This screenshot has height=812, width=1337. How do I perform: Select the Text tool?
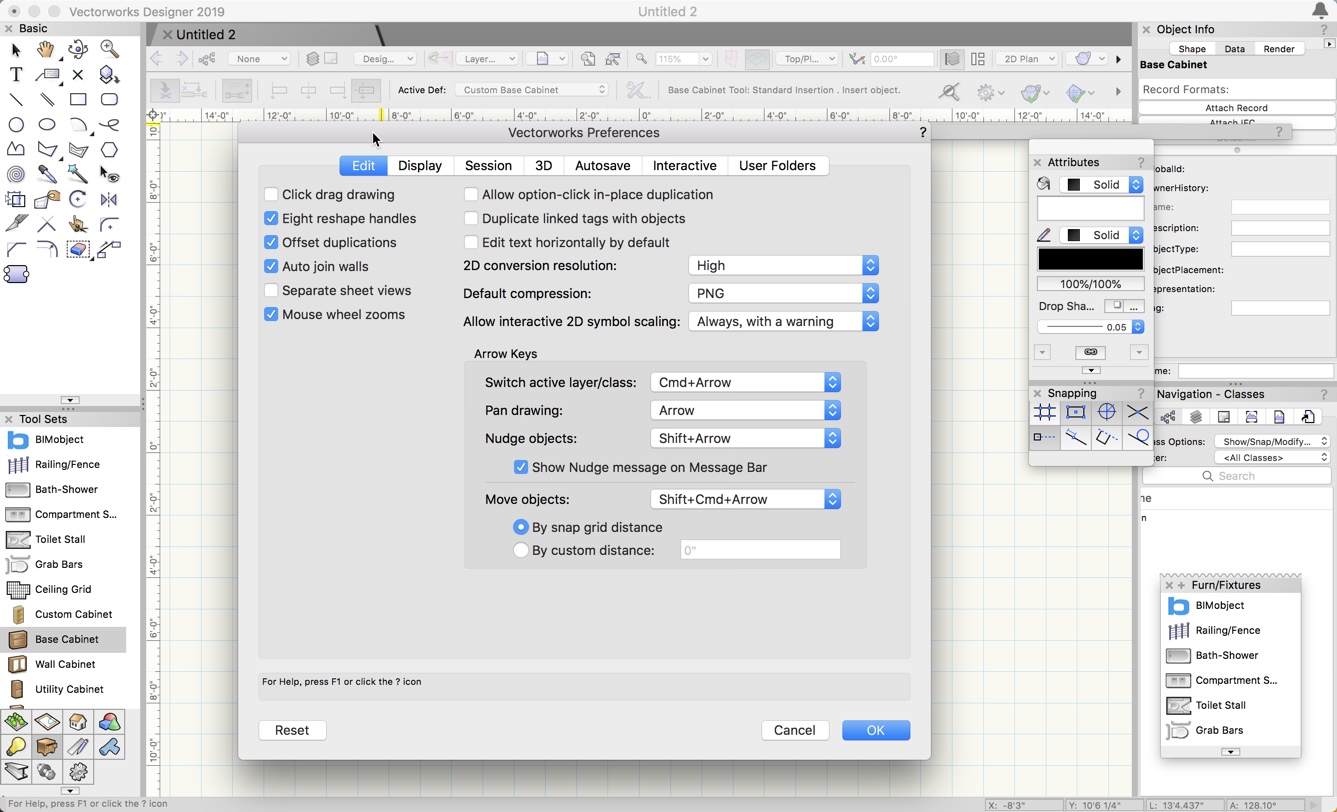coord(16,74)
